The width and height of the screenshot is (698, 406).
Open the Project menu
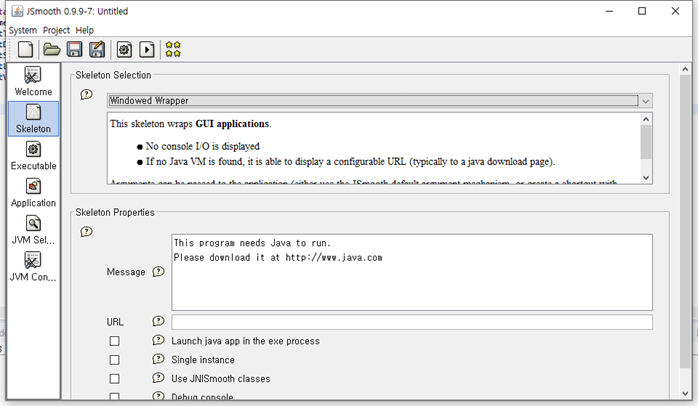pyautogui.click(x=56, y=30)
